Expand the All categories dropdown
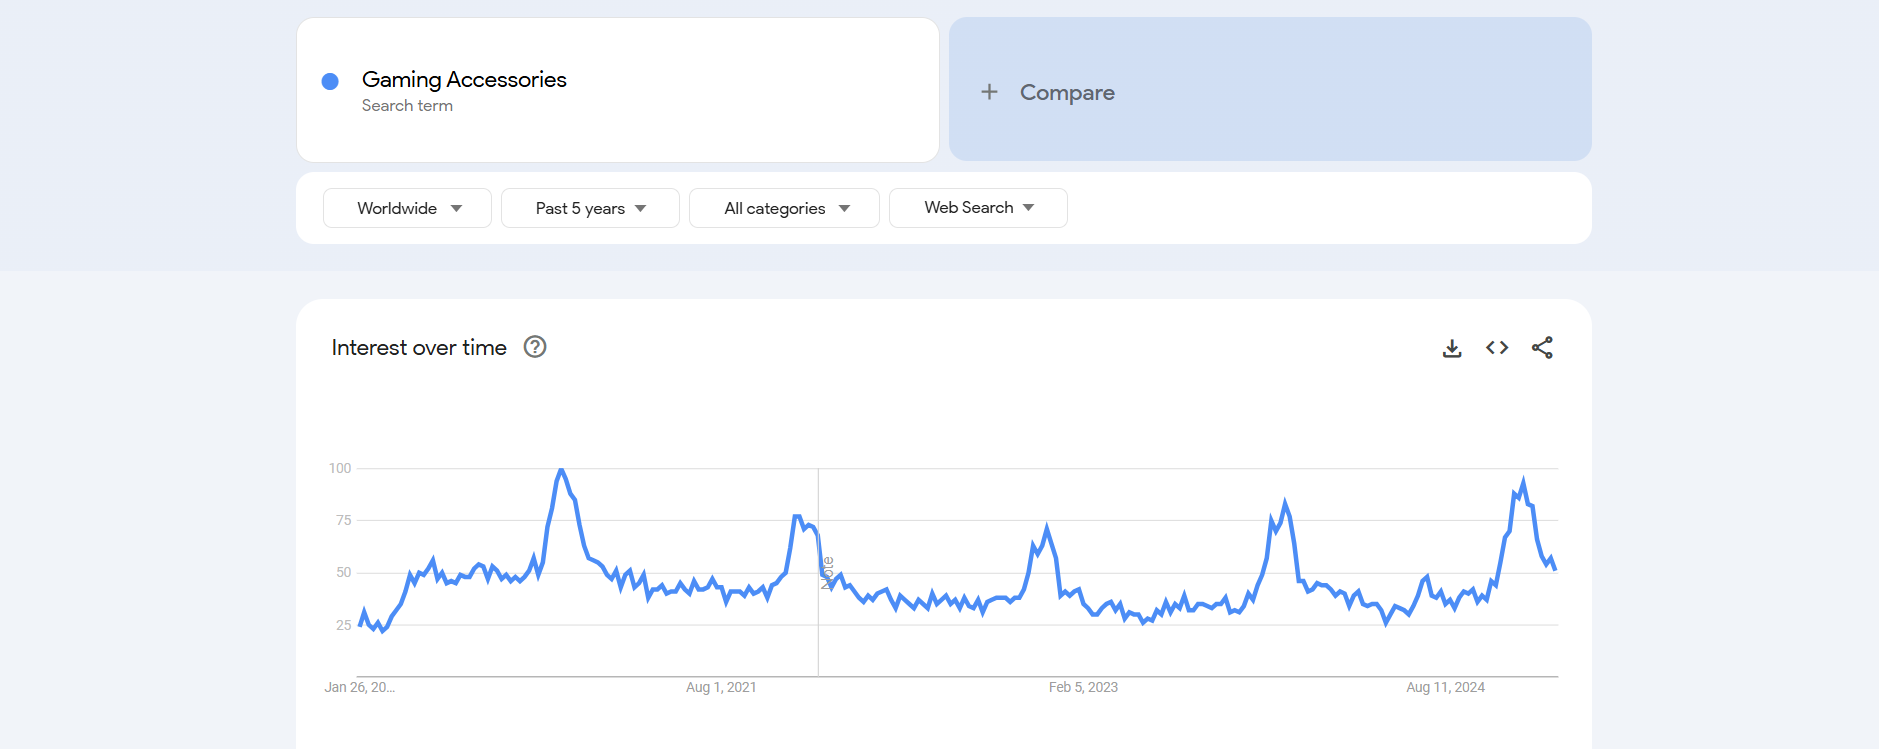Screen dimensions: 1879x749 [784, 208]
